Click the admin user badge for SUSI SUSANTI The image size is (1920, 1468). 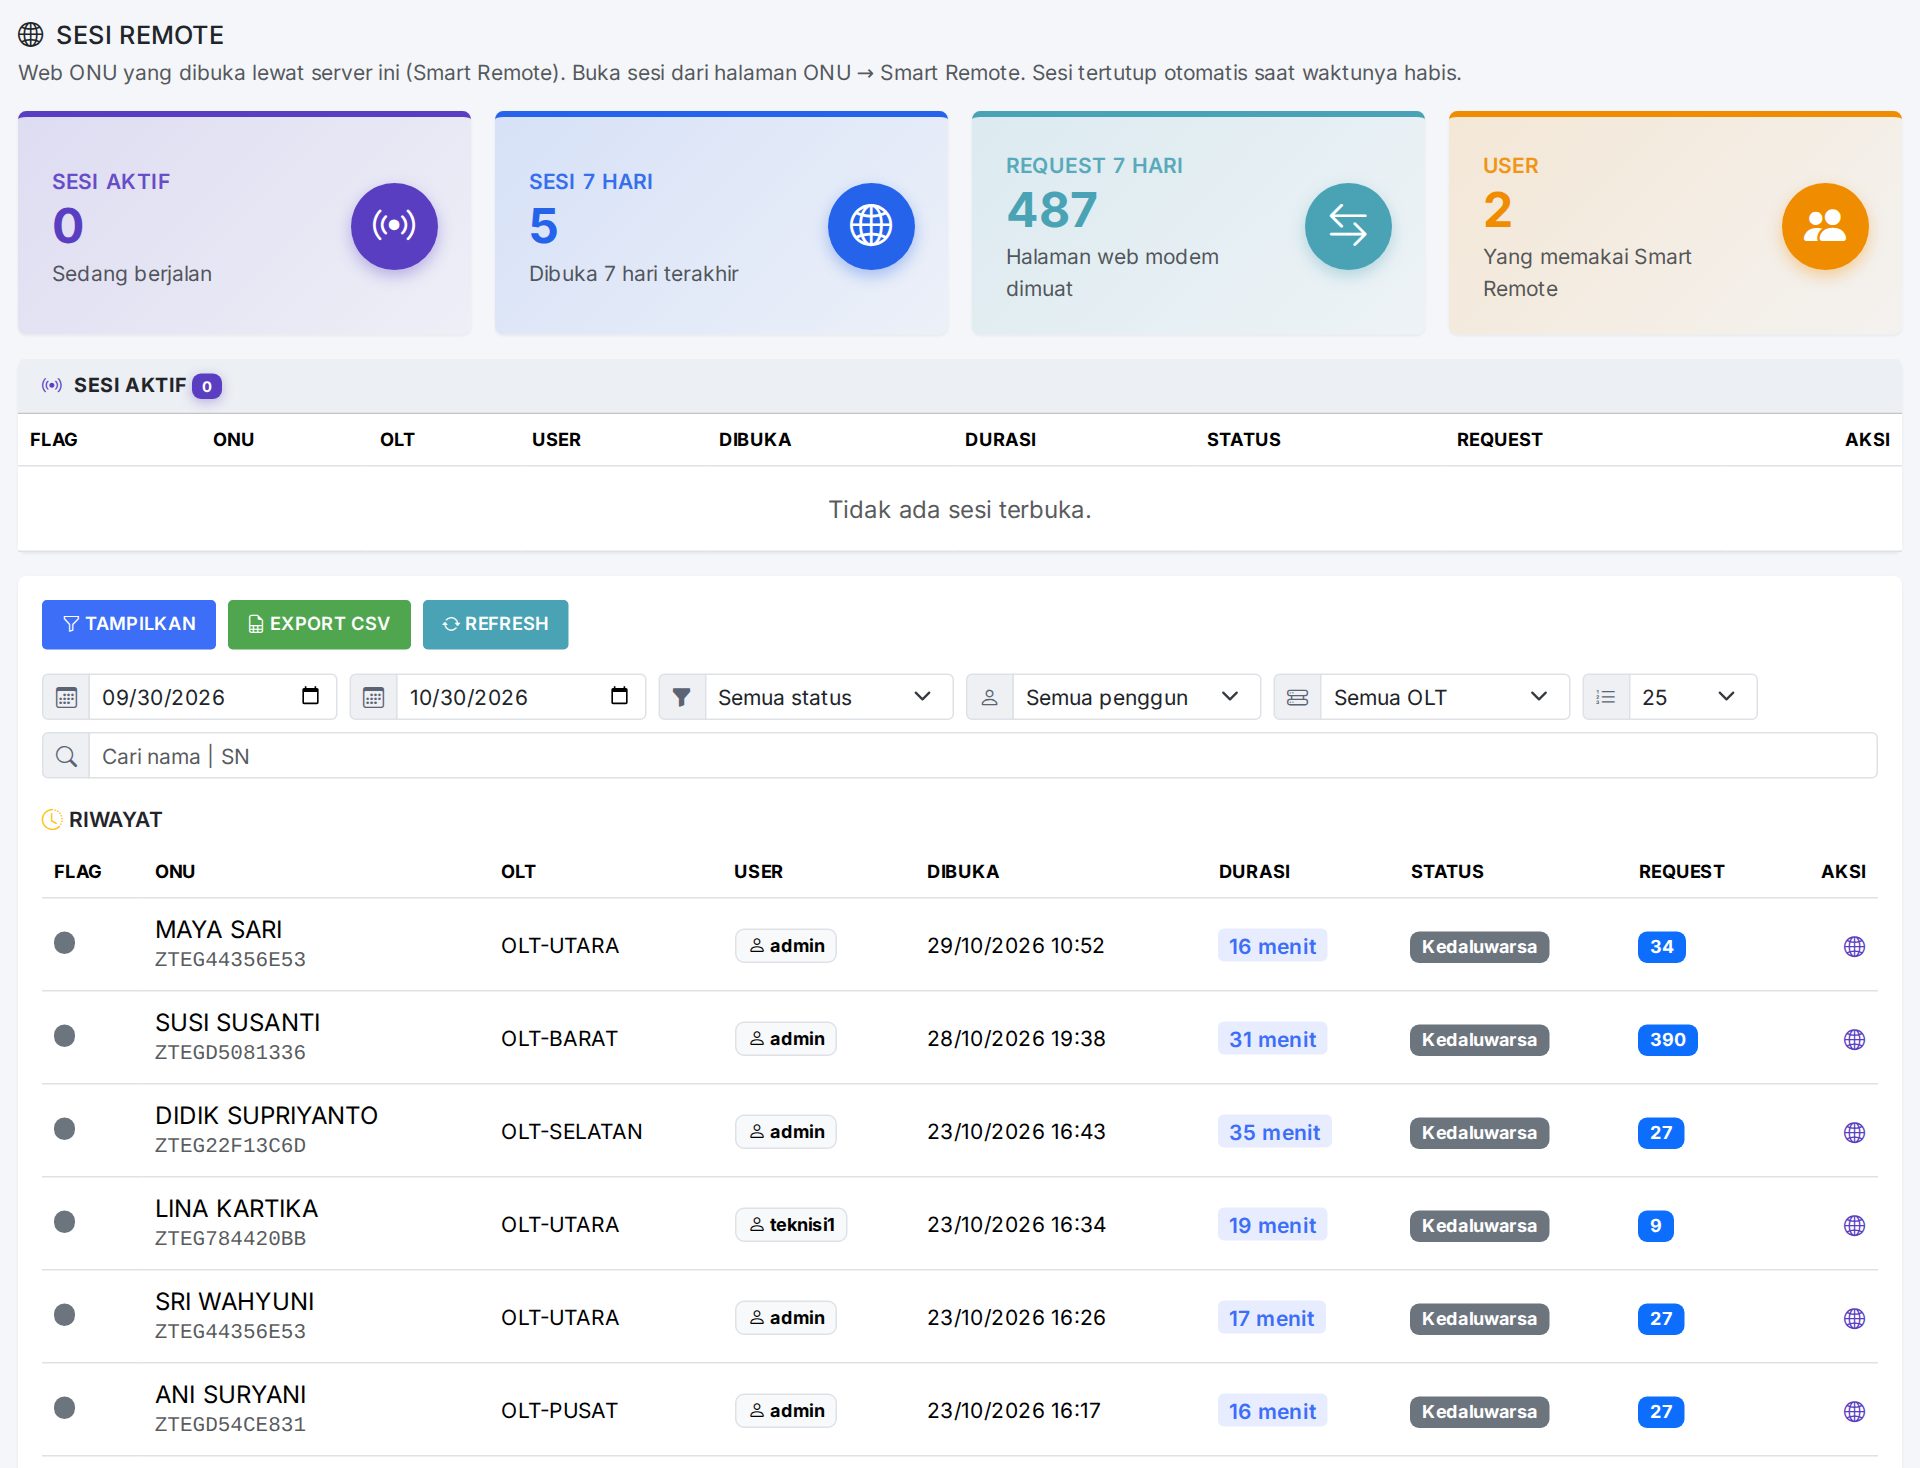click(786, 1039)
